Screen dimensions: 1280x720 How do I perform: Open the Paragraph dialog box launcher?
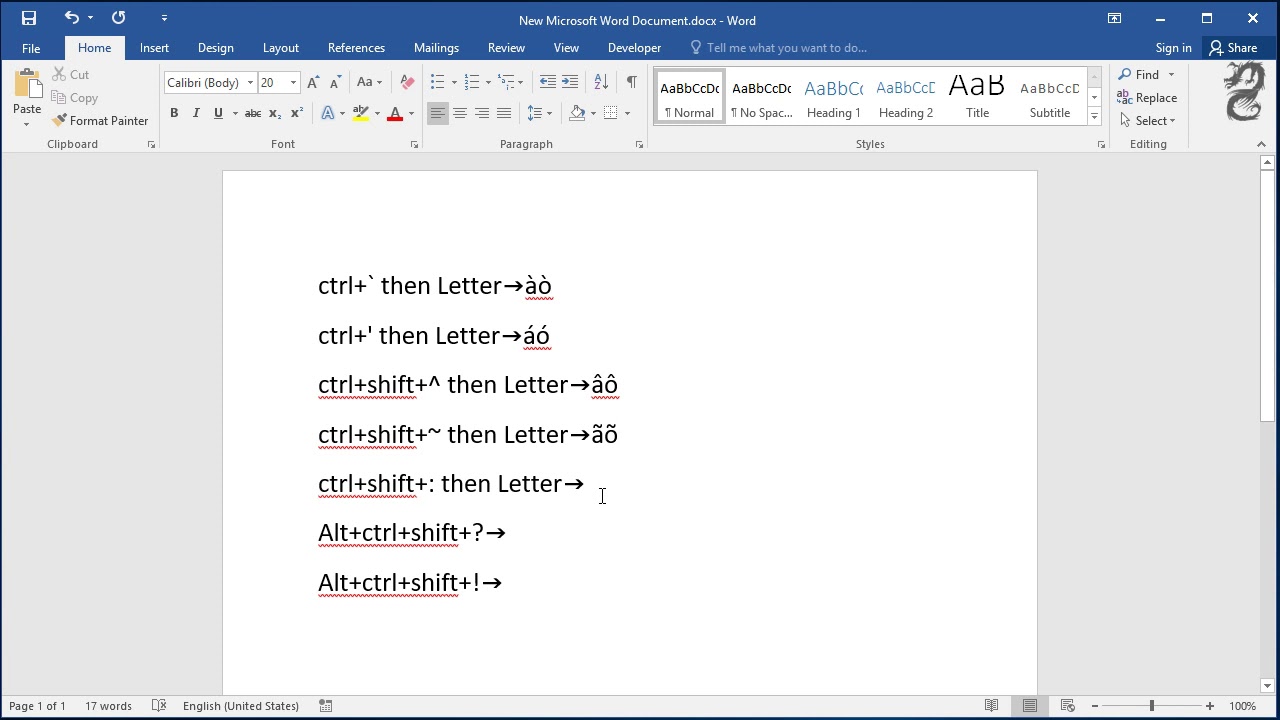click(x=639, y=145)
